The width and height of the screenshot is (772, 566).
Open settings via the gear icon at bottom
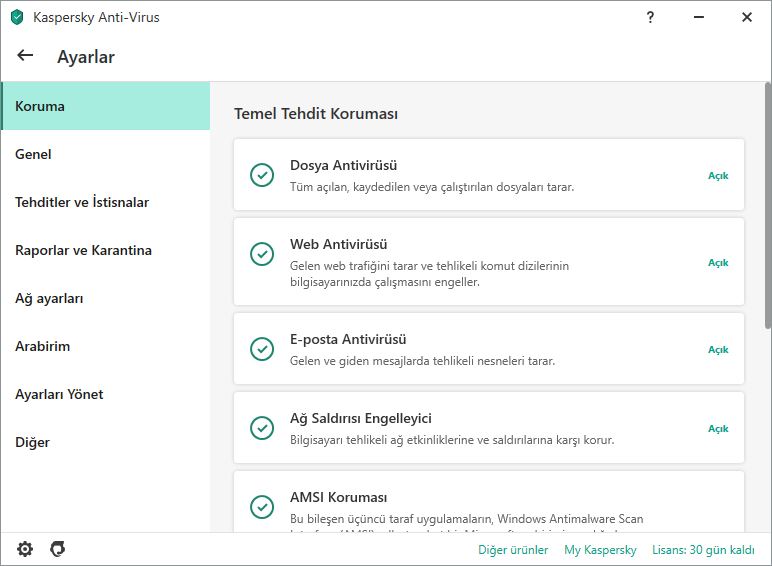click(25, 549)
